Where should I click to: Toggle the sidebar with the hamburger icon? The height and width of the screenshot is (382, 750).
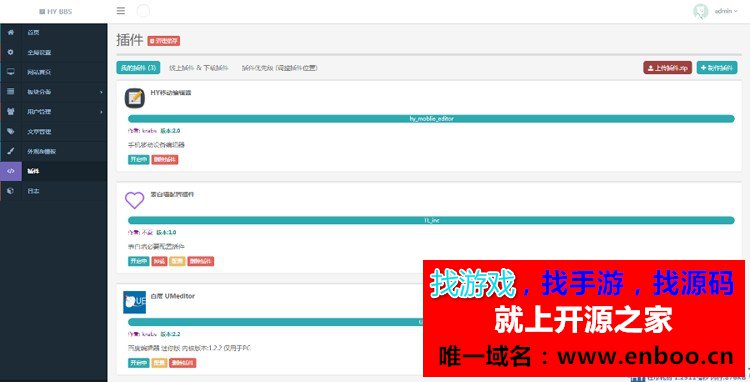pyautogui.click(x=121, y=11)
